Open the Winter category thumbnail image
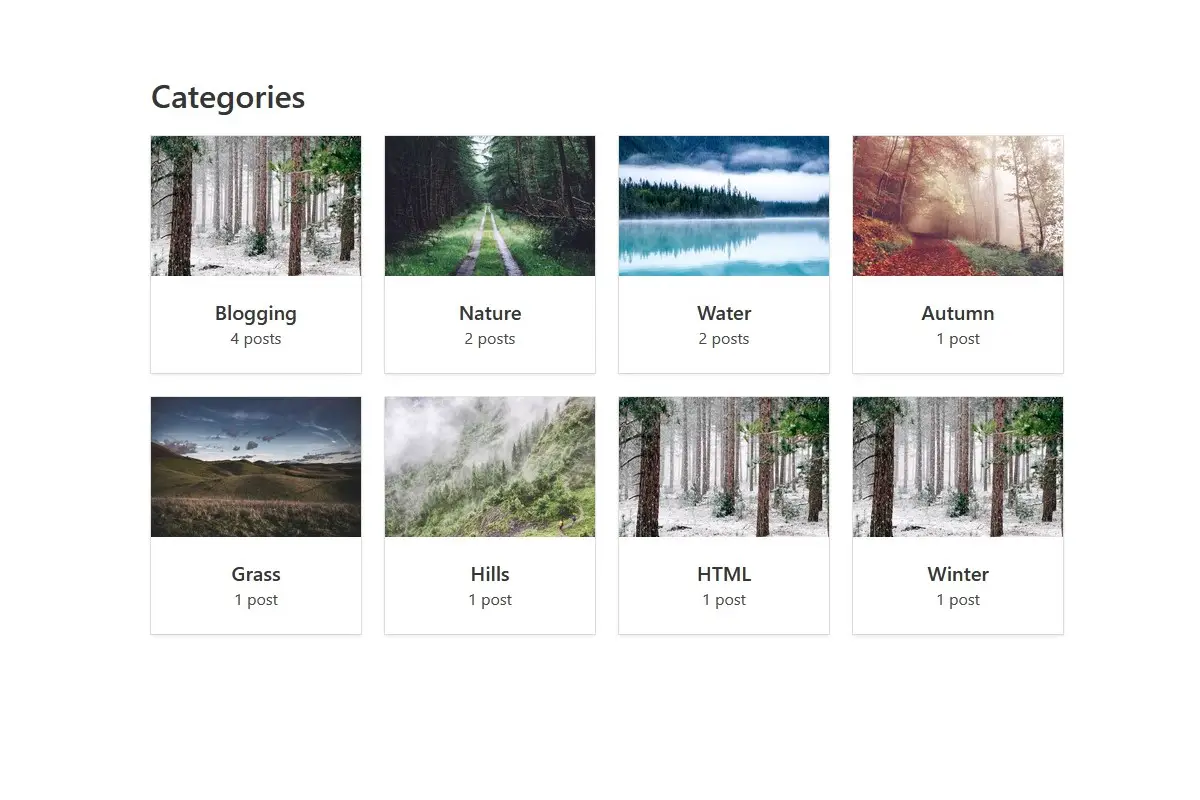1200x800 pixels. 958,467
